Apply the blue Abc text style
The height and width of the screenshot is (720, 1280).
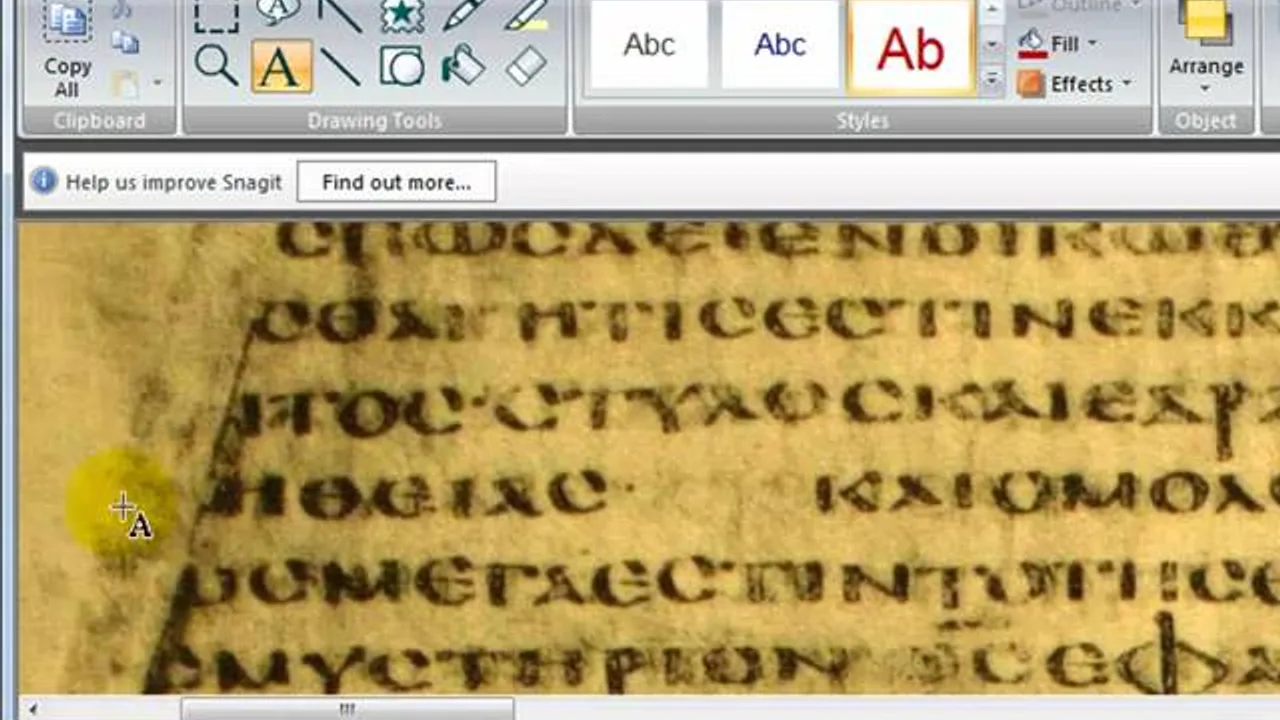[780, 44]
